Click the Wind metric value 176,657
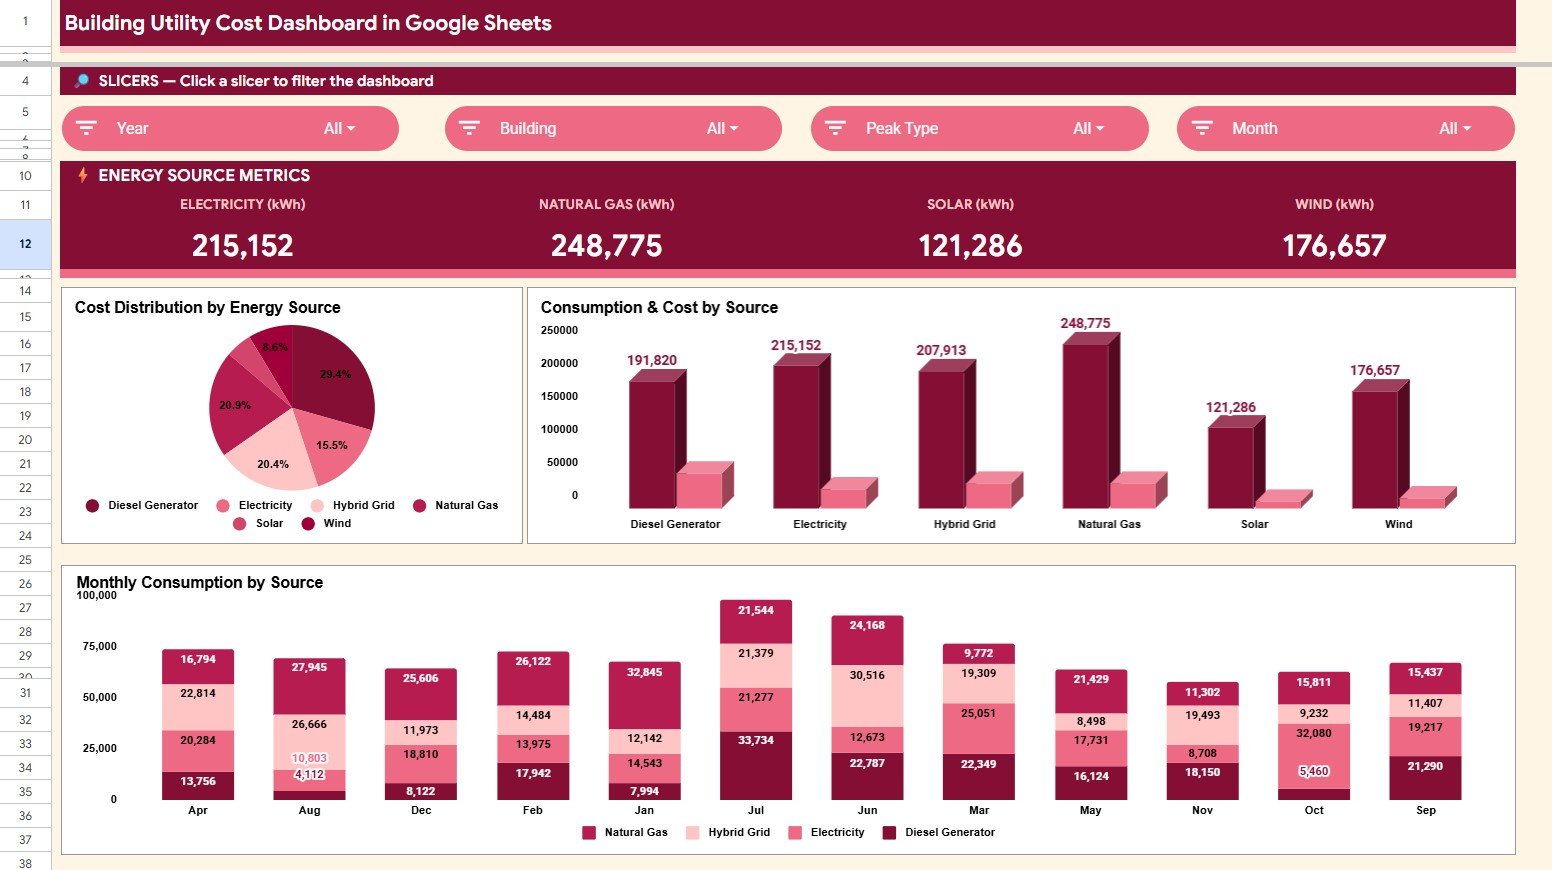This screenshot has height=870, width=1552. pos(1334,246)
